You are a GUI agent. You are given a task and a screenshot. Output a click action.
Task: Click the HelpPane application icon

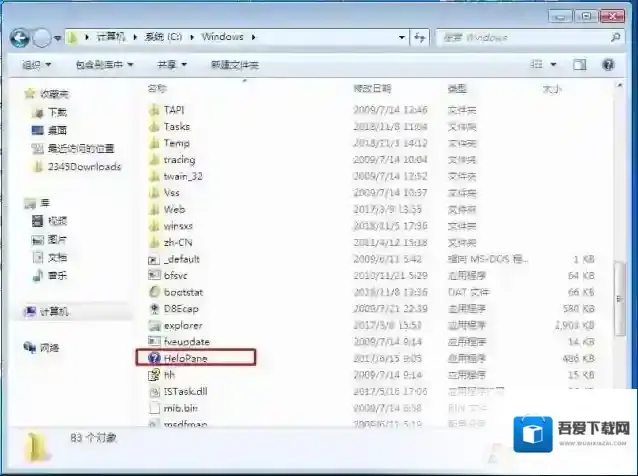[154, 358]
